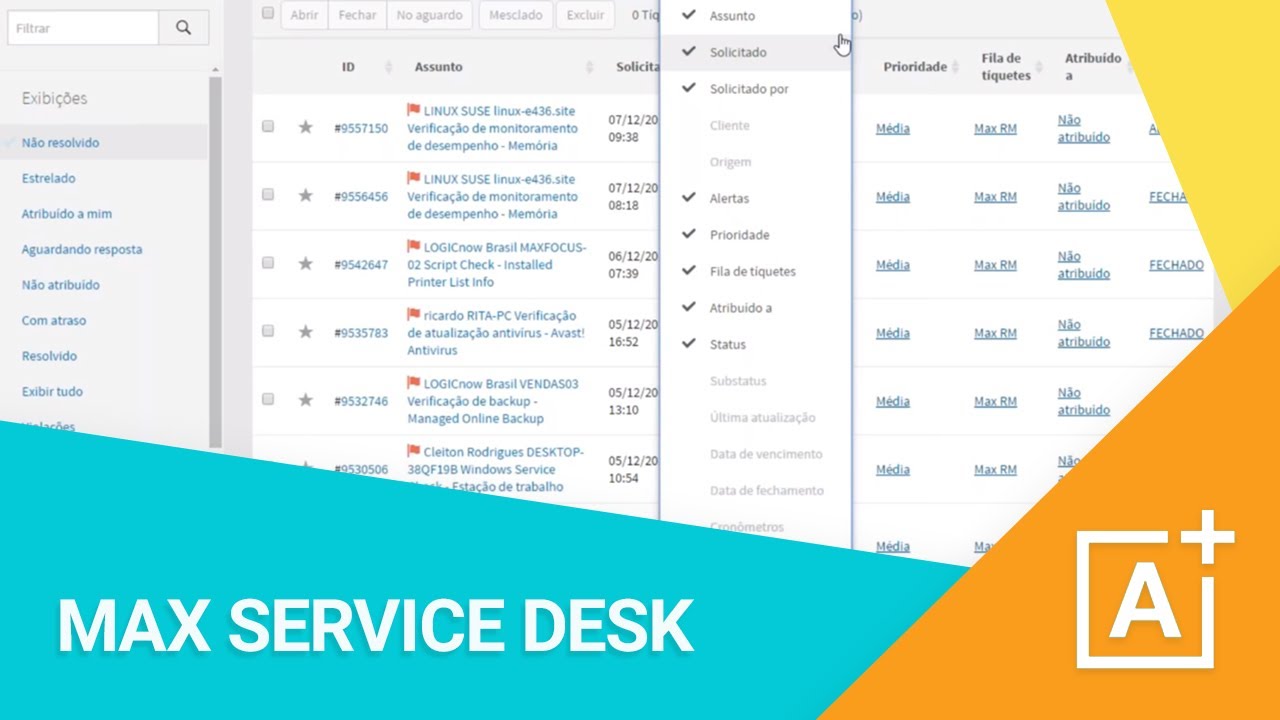Star ticket #9532746
The width and height of the screenshot is (1280, 720).
[x=306, y=399]
